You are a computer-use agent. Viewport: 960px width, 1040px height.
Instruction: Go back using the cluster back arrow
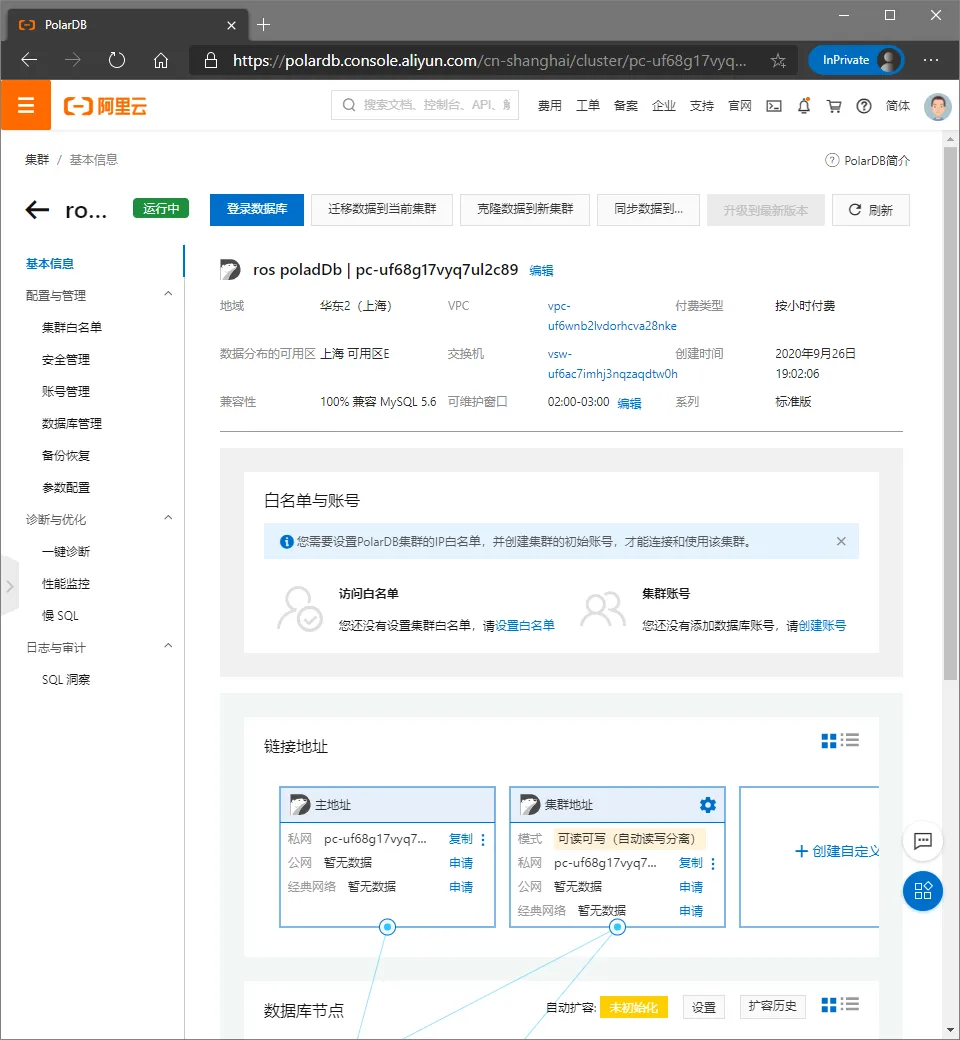[37, 210]
